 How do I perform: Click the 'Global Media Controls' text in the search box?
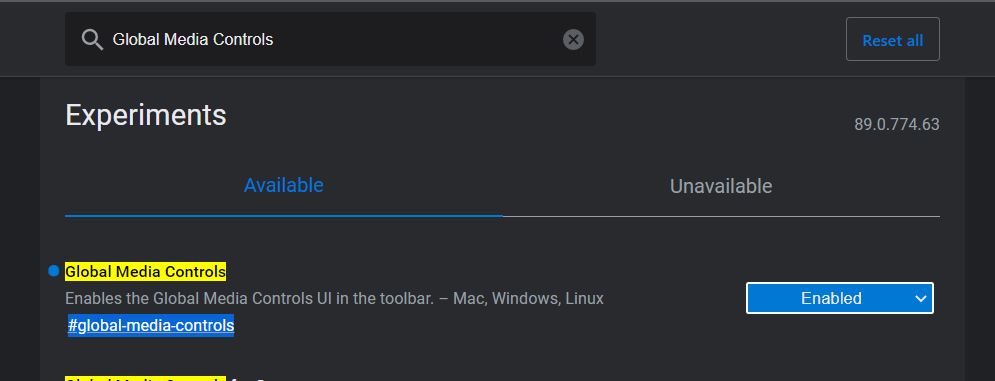coord(193,39)
